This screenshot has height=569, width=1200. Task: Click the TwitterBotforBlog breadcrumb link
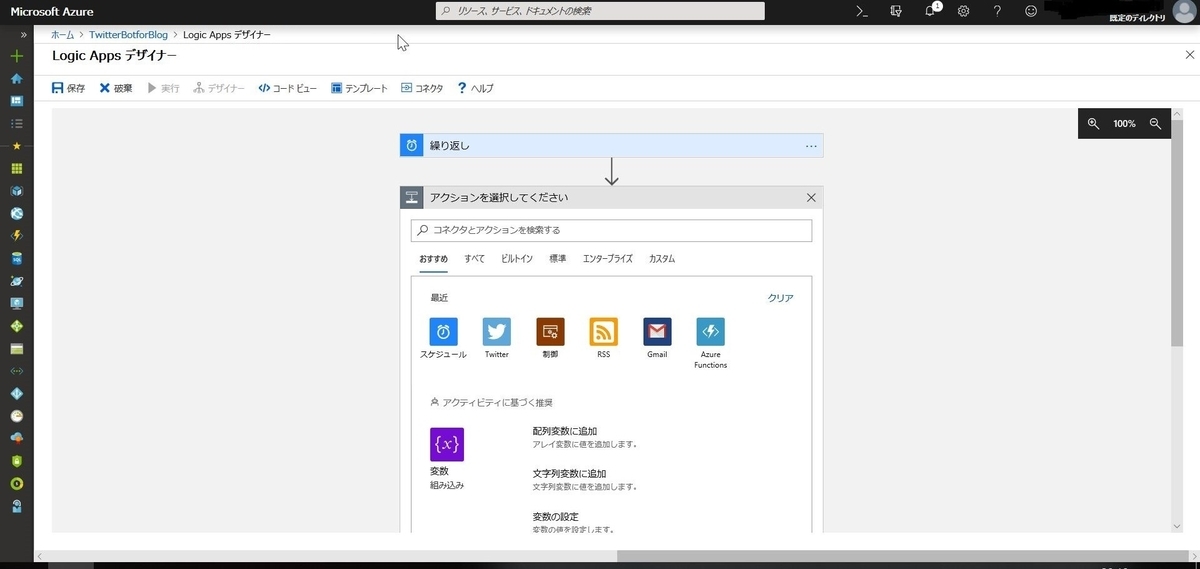128,35
